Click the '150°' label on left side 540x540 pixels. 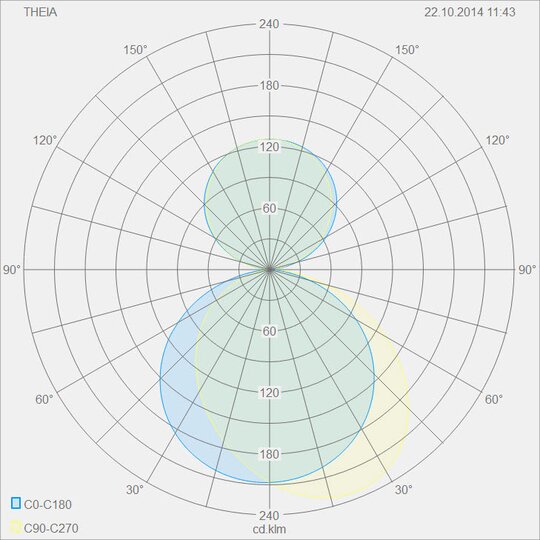(x=136, y=50)
